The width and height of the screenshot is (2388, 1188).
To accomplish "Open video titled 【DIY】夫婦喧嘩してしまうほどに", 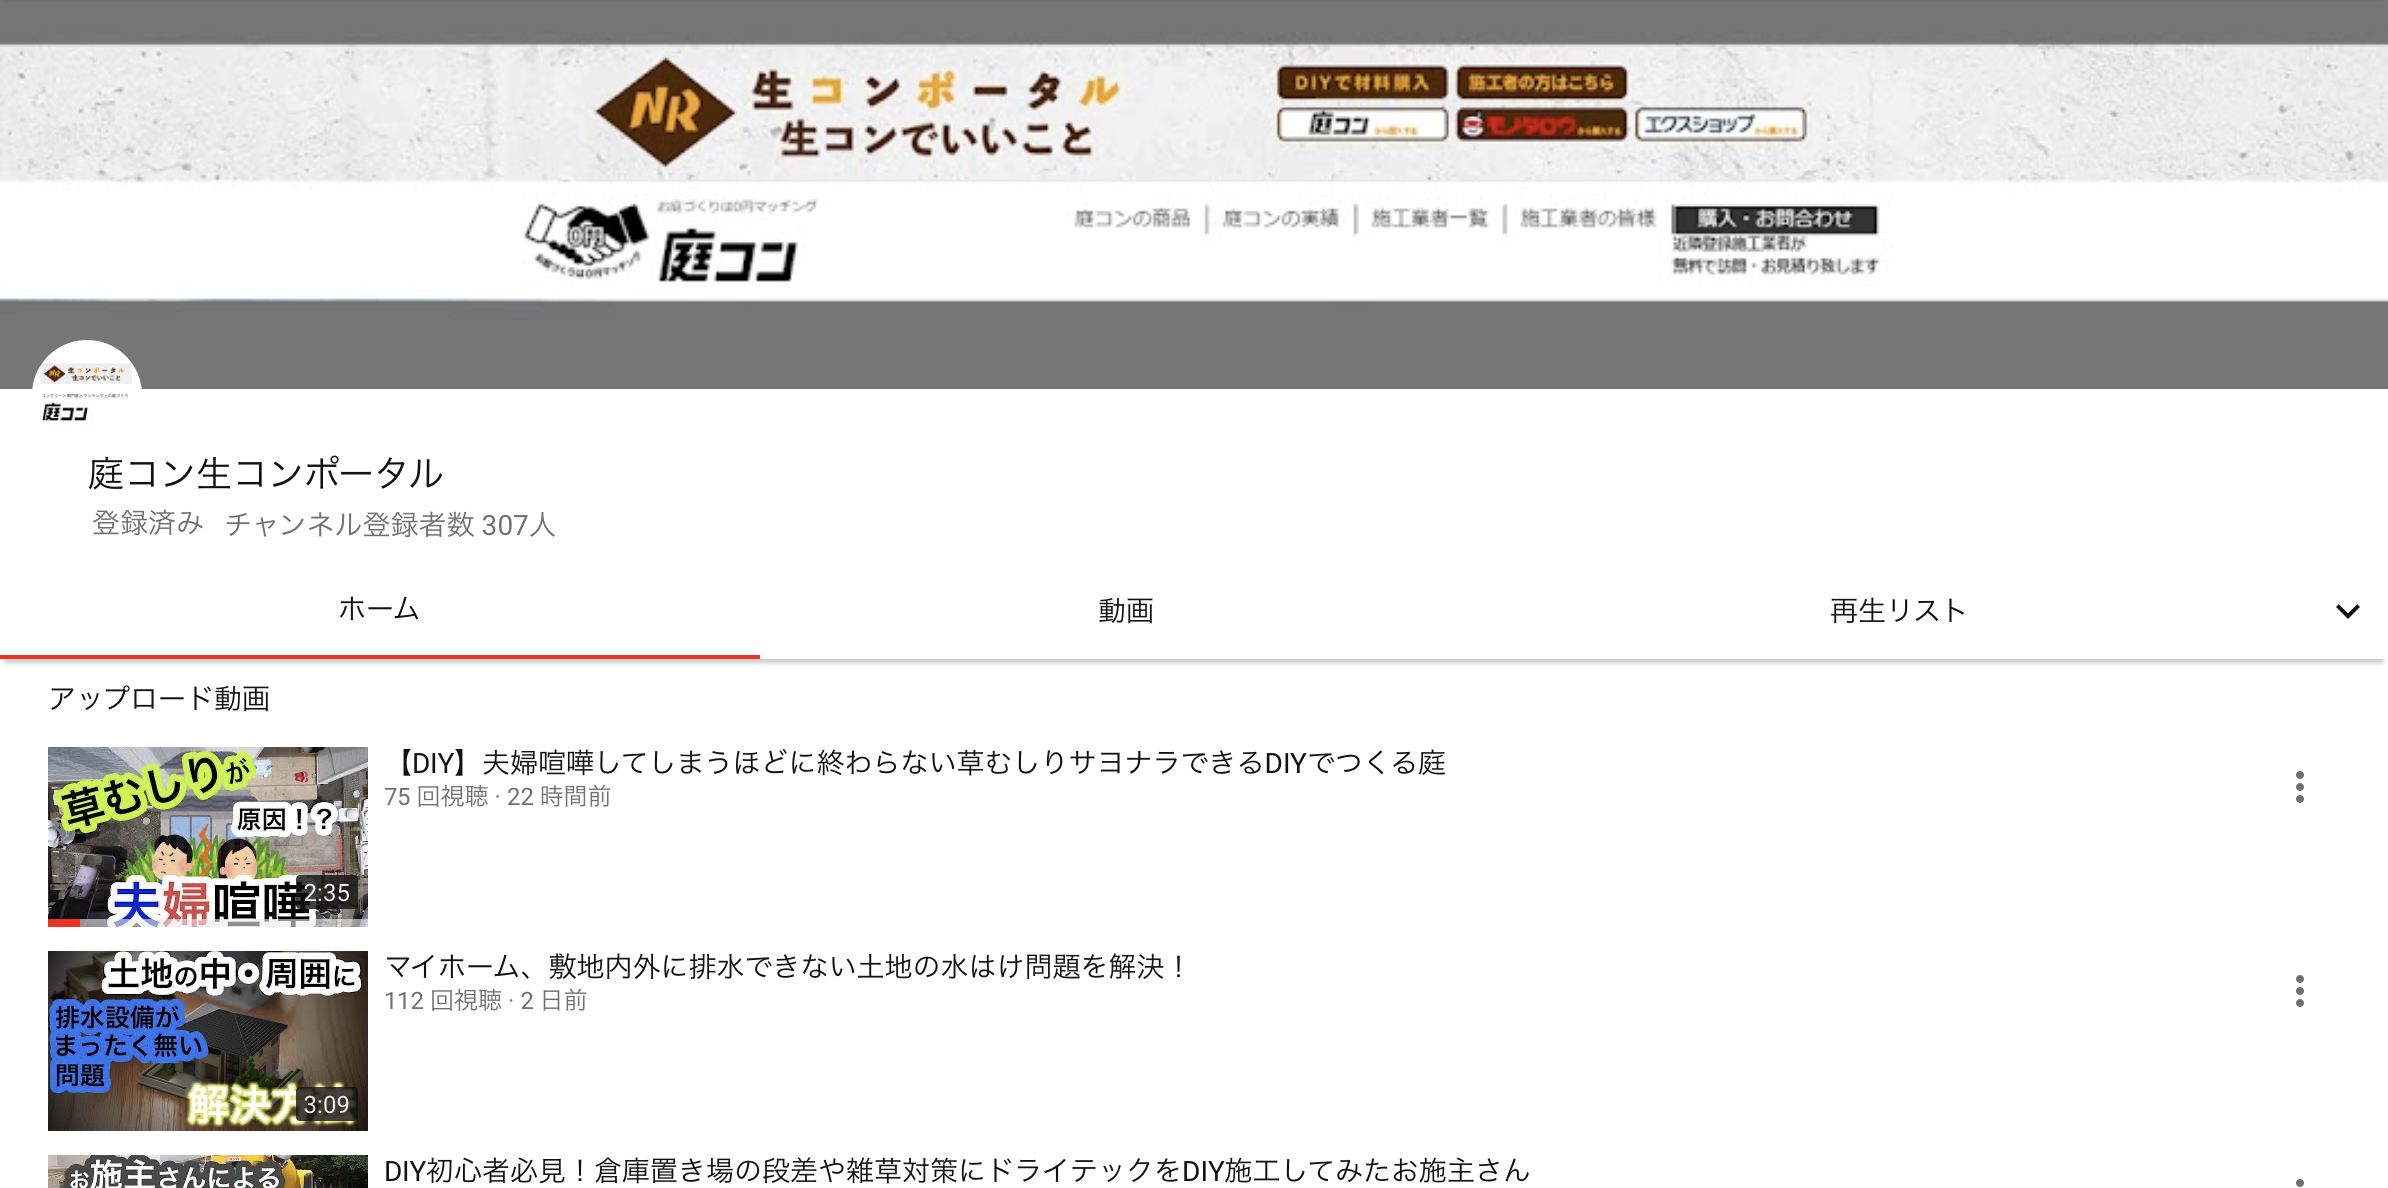I will pos(915,763).
